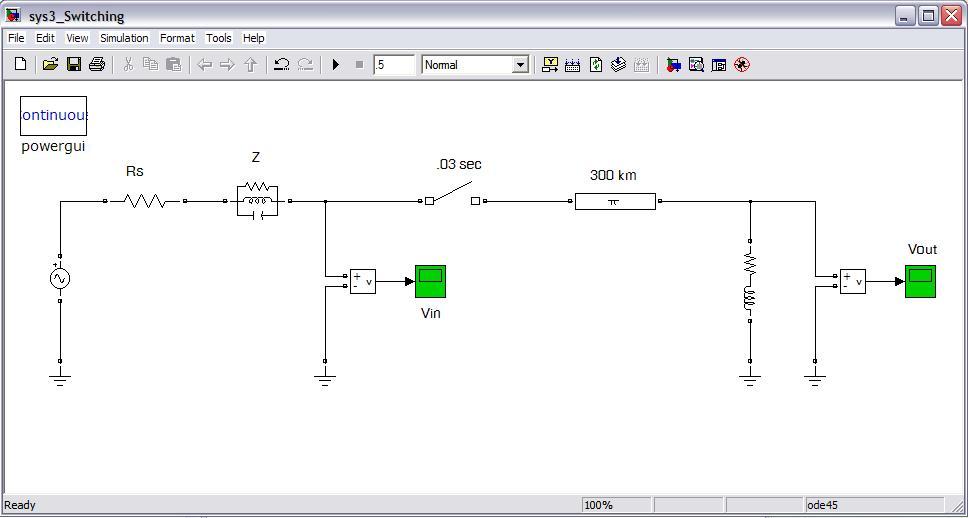Open a model file with folder icon
The image size is (968, 518).
(x=50, y=65)
